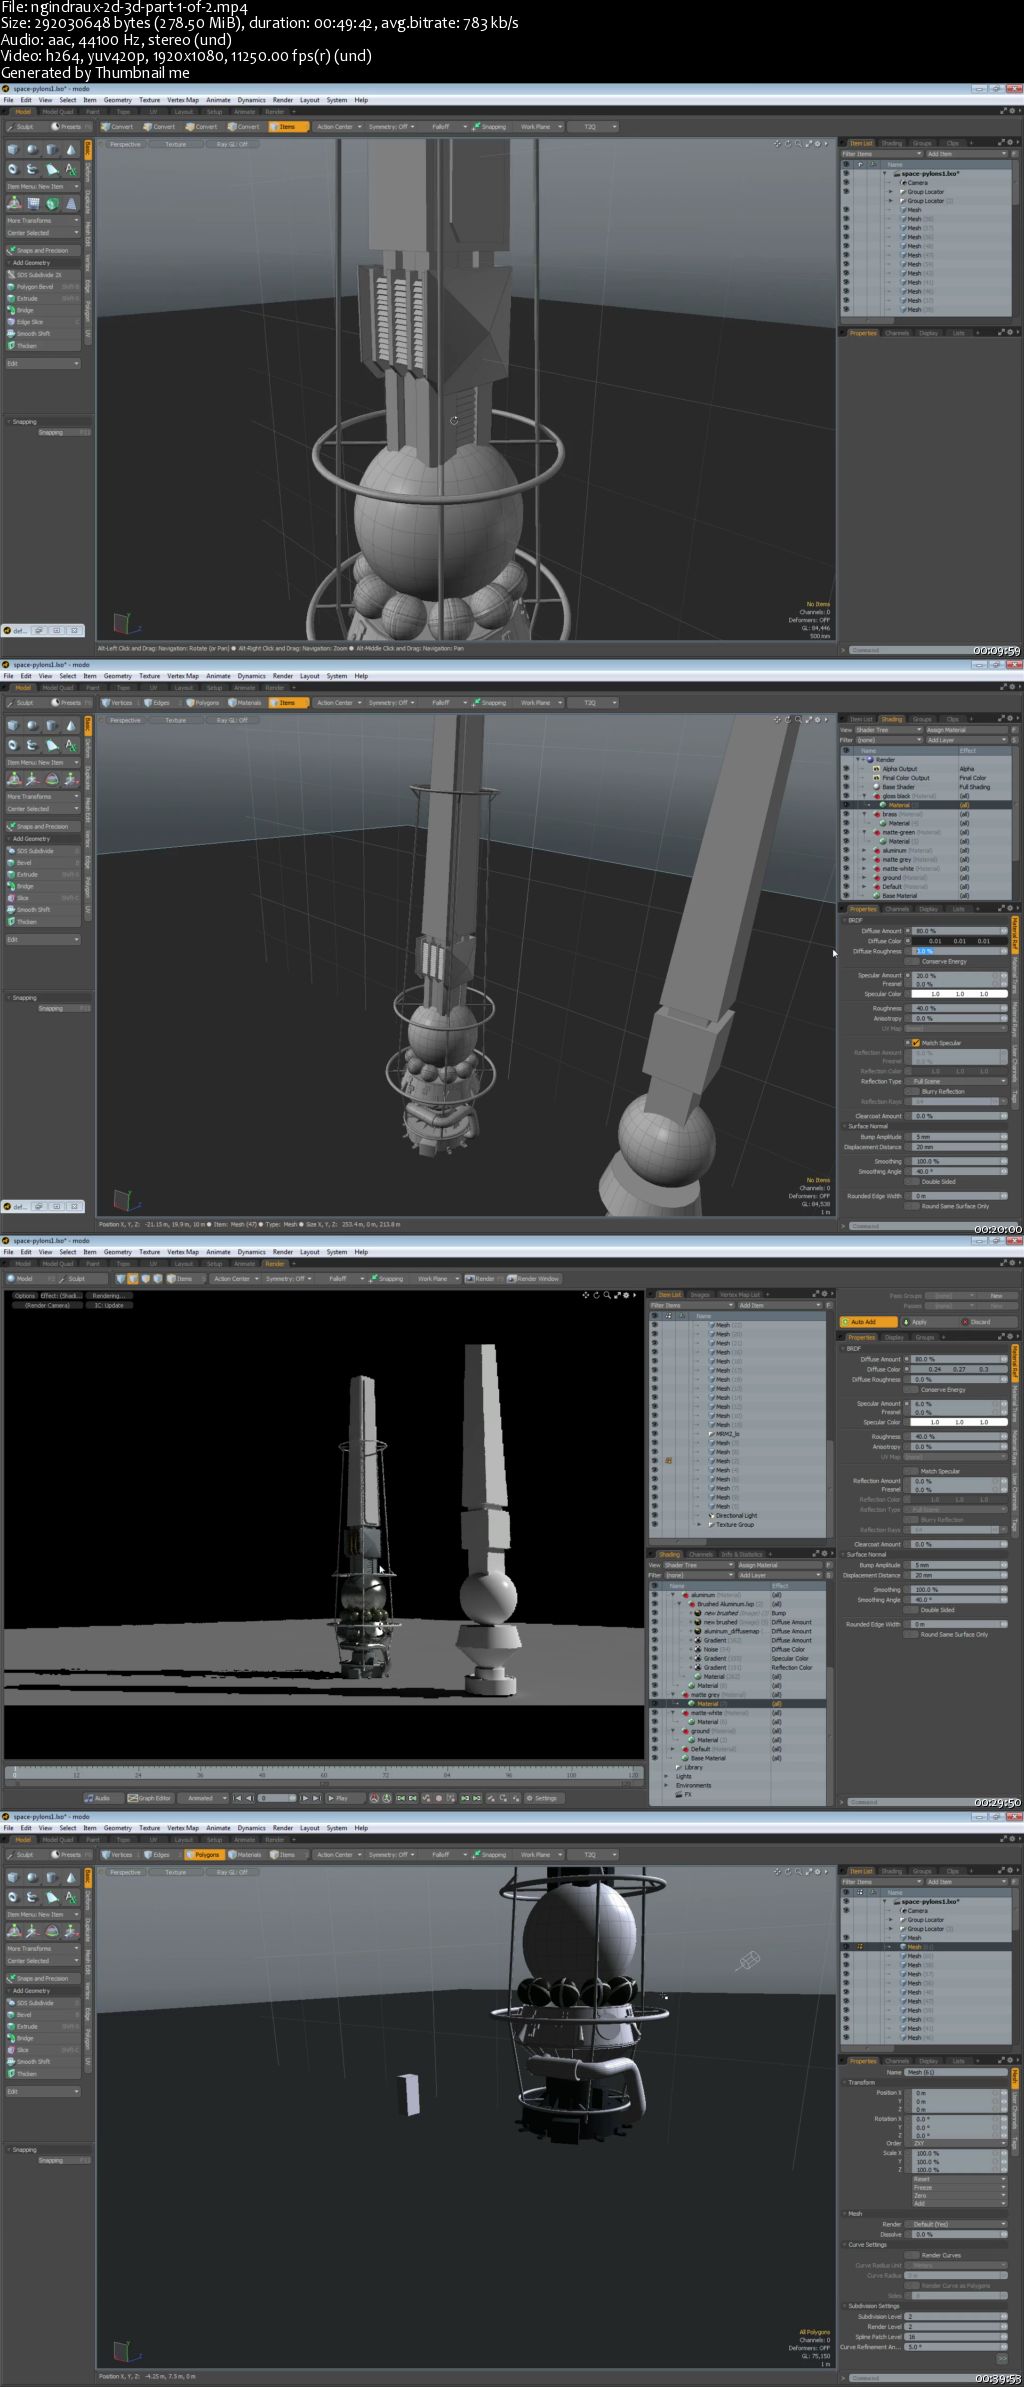The image size is (1024, 2387).
Task: Click Polygon Bevel in top screenshot
Action: point(42,287)
